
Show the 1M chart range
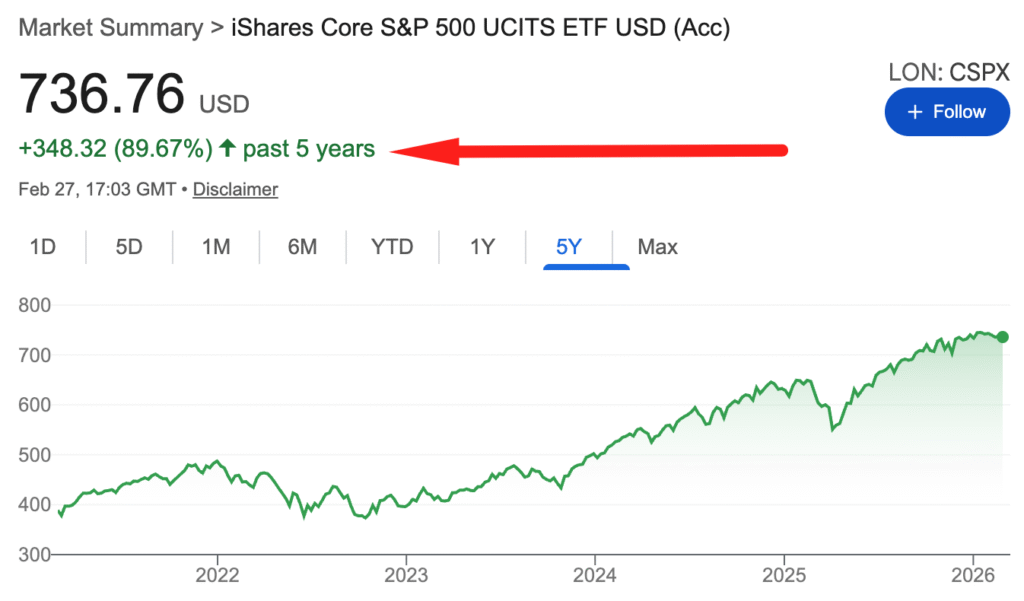(x=216, y=247)
